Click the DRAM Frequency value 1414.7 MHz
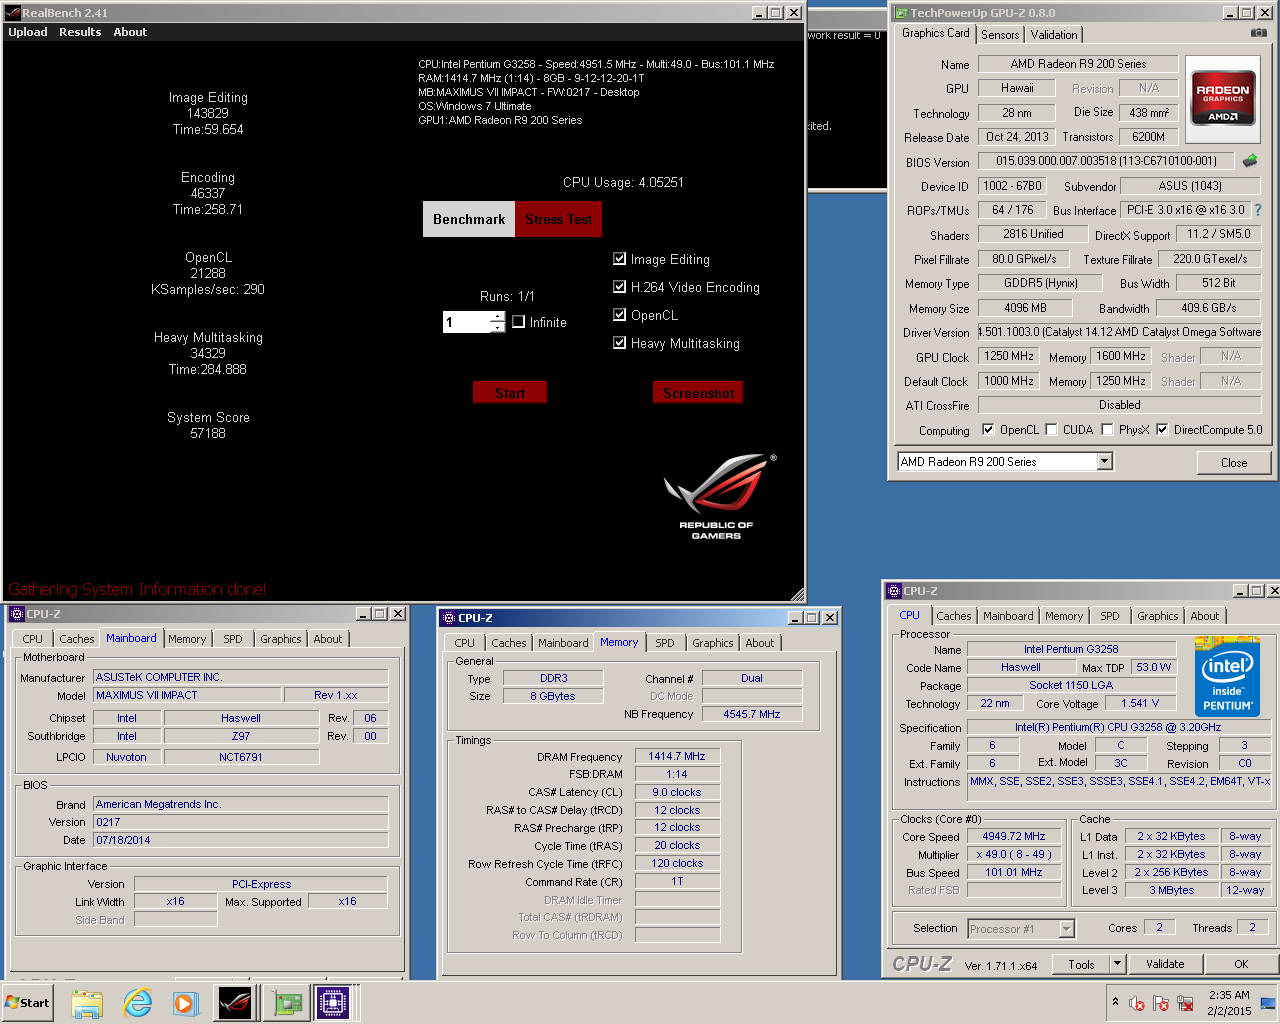The height and width of the screenshot is (1024, 1280). coord(676,757)
